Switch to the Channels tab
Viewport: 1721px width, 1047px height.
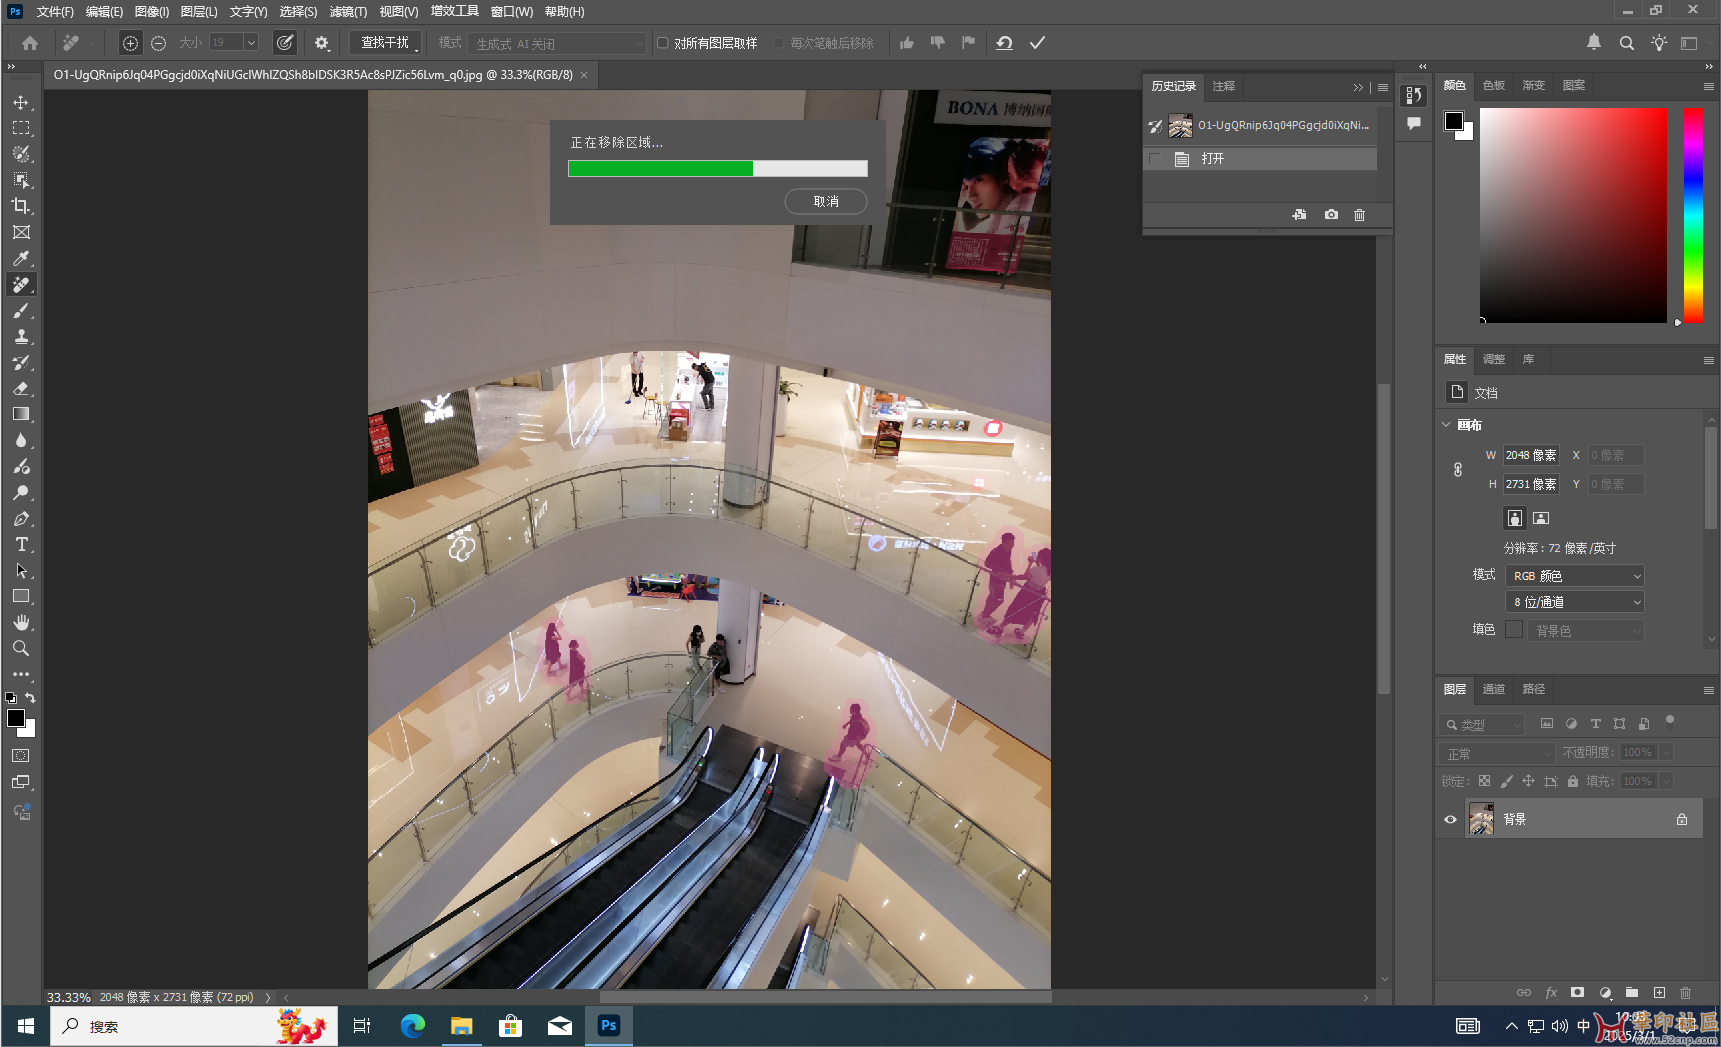(x=1494, y=689)
